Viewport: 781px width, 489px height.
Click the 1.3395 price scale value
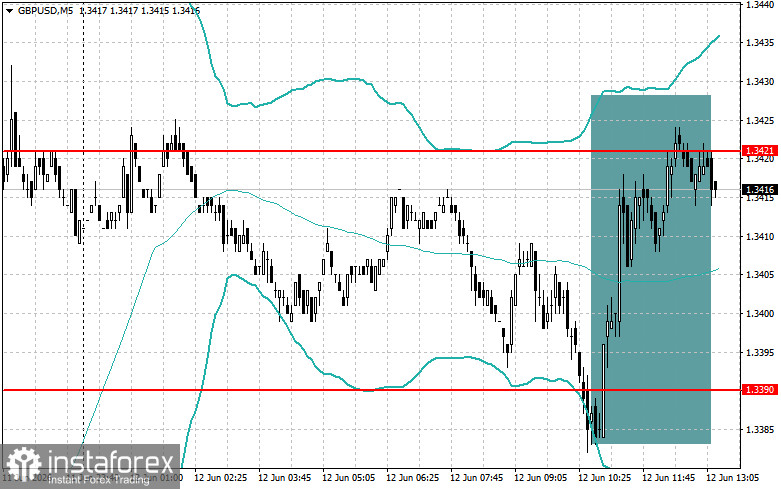click(x=760, y=353)
